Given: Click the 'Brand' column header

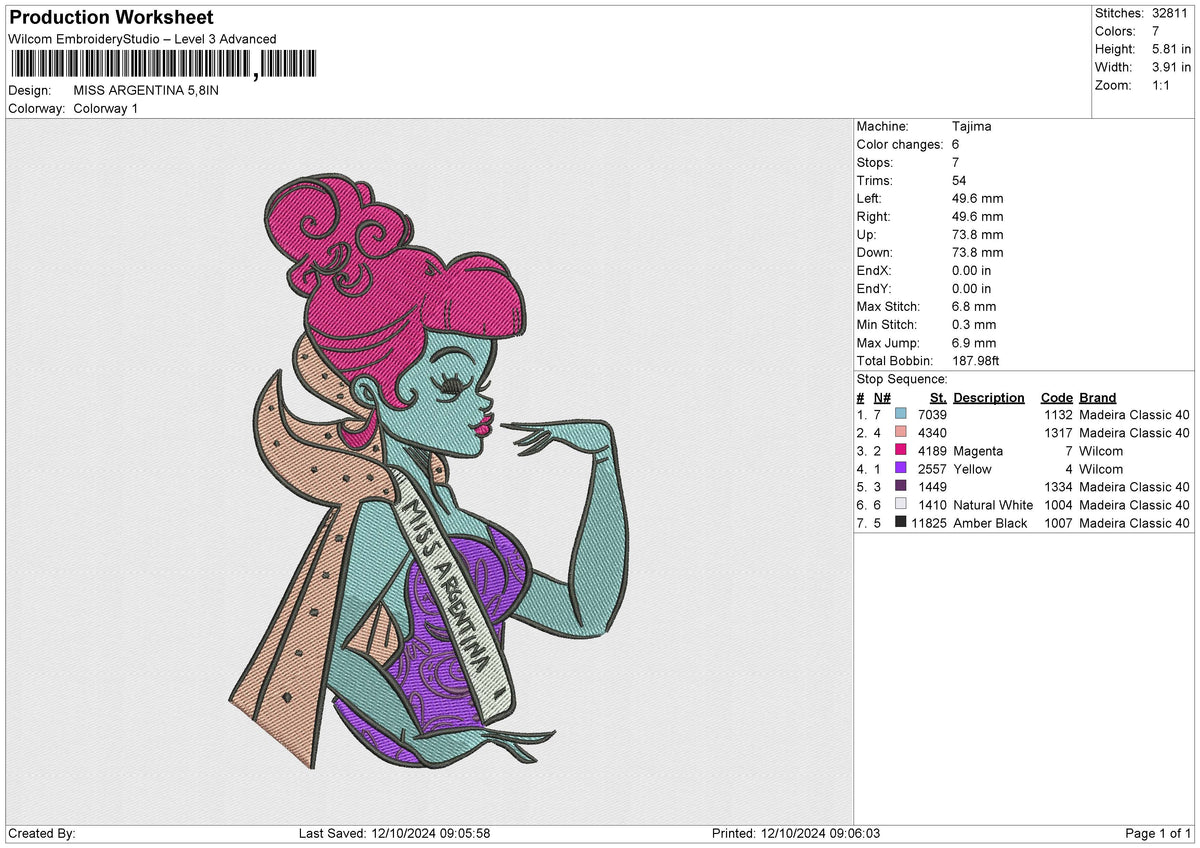Looking at the screenshot, I should coord(1098,398).
